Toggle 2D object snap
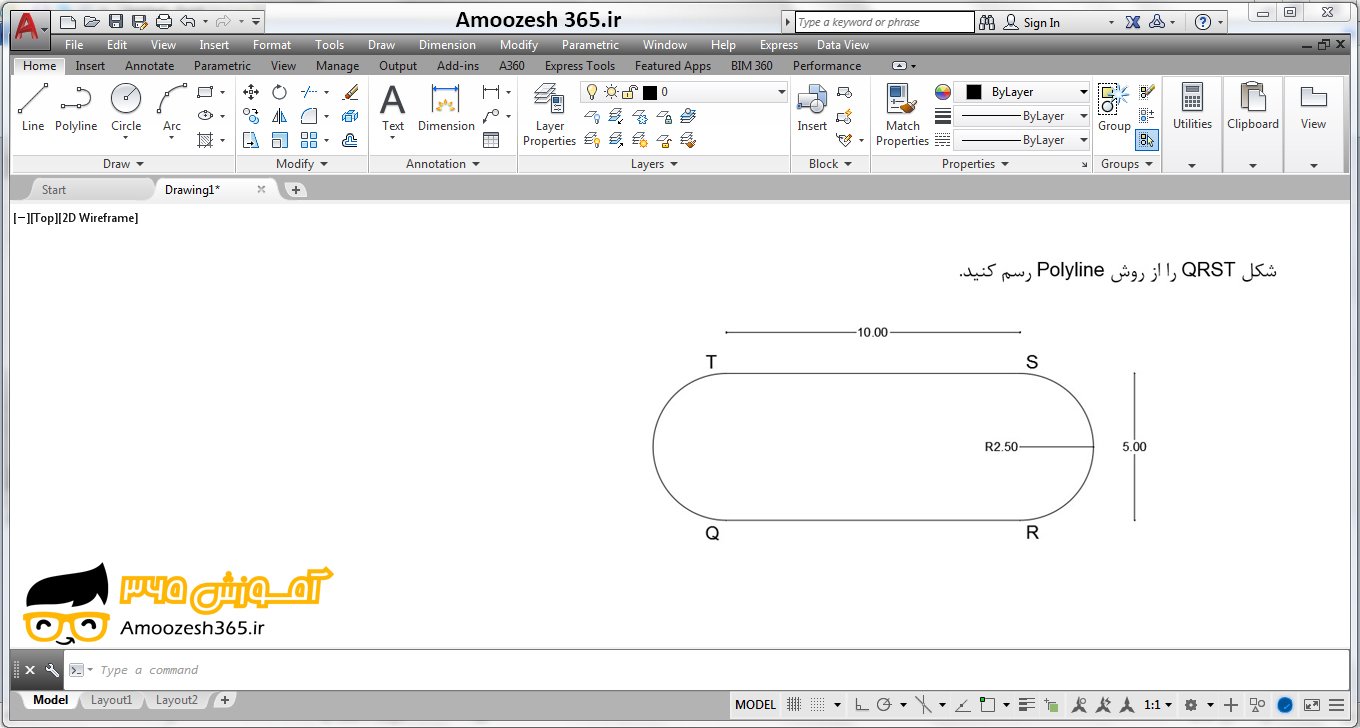This screenshot has width=1360, height=728. point(988,705)
